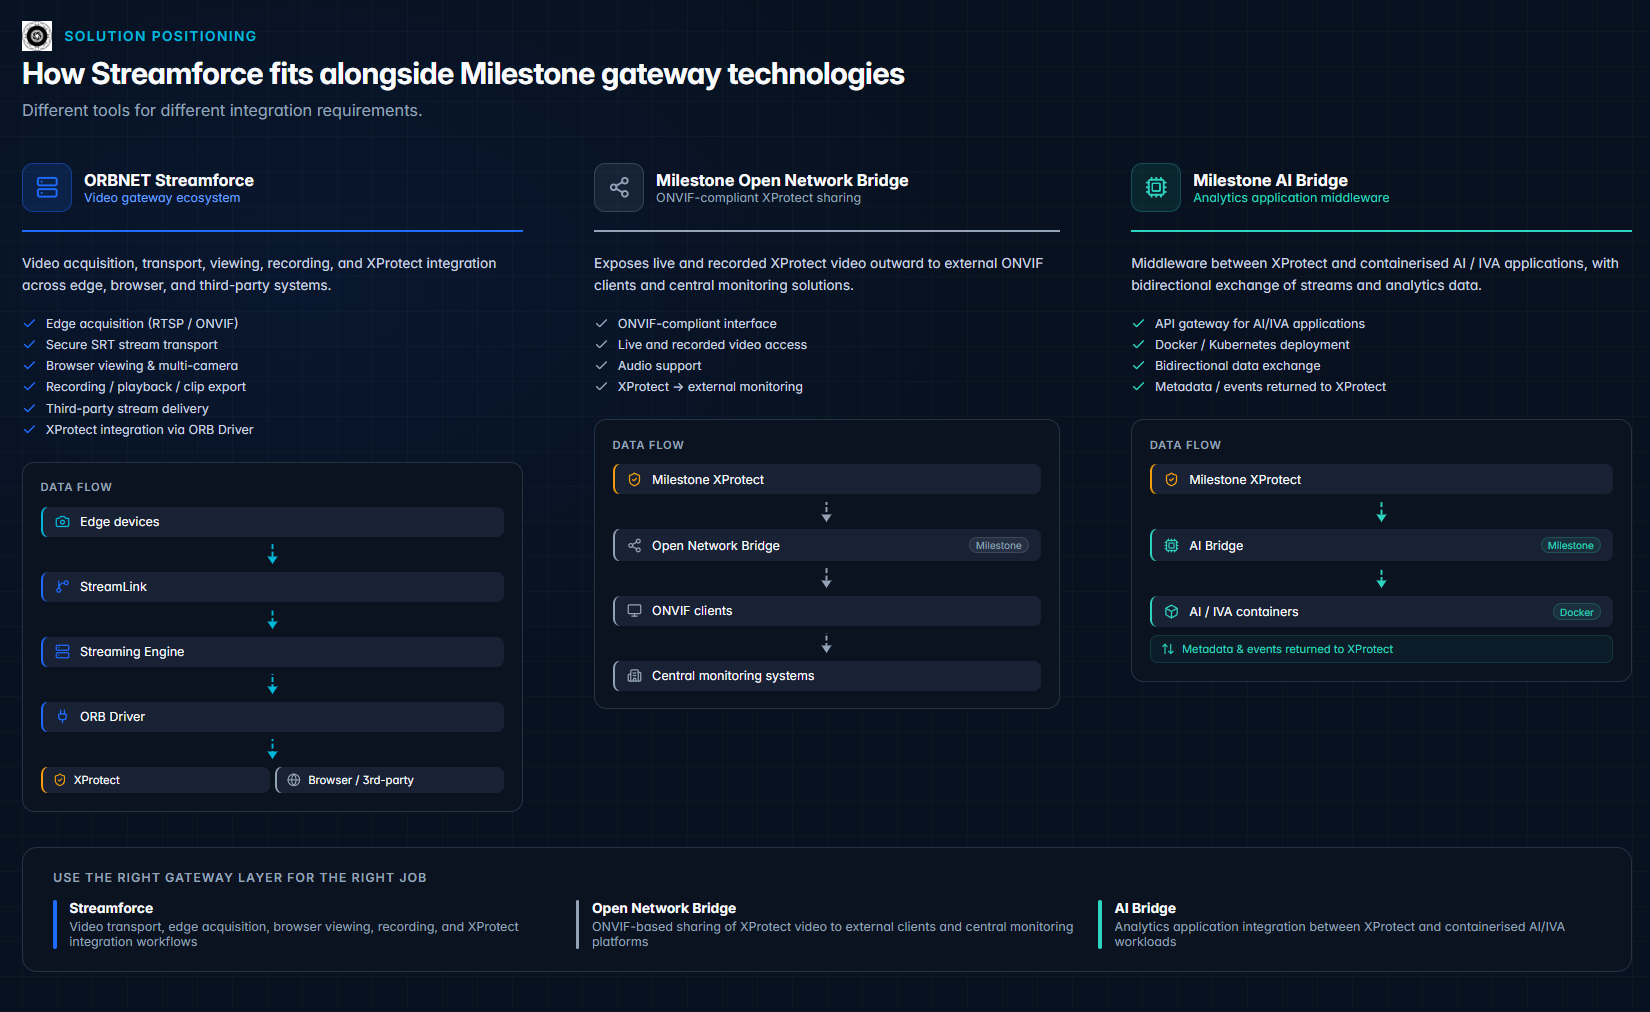Image resolution: width=1650 pixels, height=1012 pixels.
Task: Click the globe icon beside Browser / 3rd-party
Action: [x=294, y=780]
